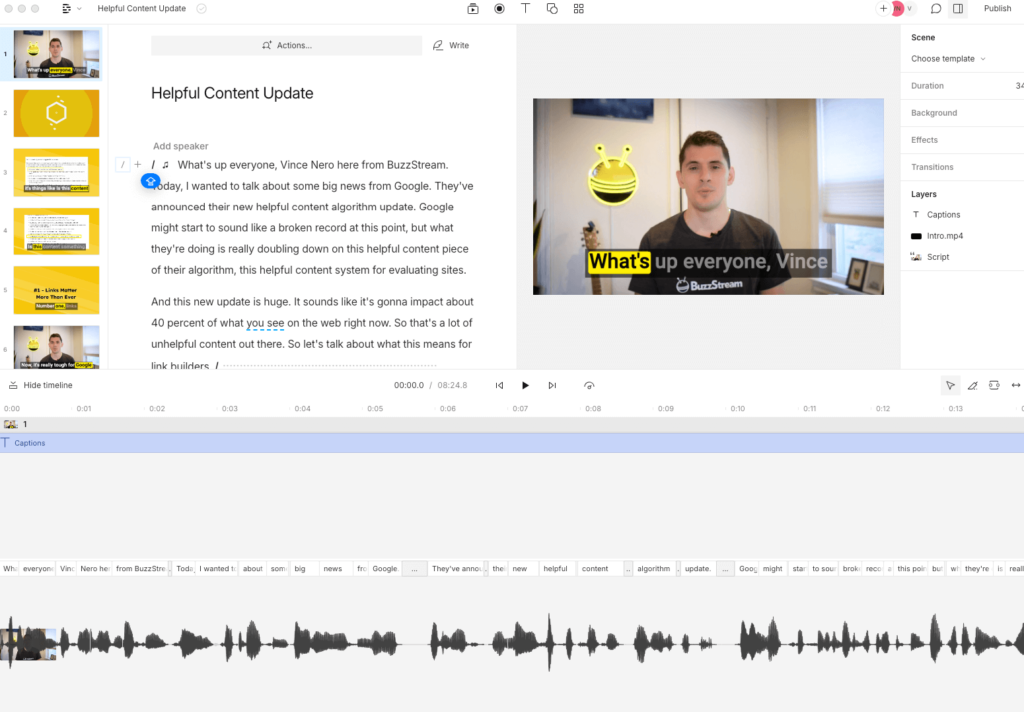Toggle the right properties sidebar
The image size is (1024, 712).
(958, 9)
